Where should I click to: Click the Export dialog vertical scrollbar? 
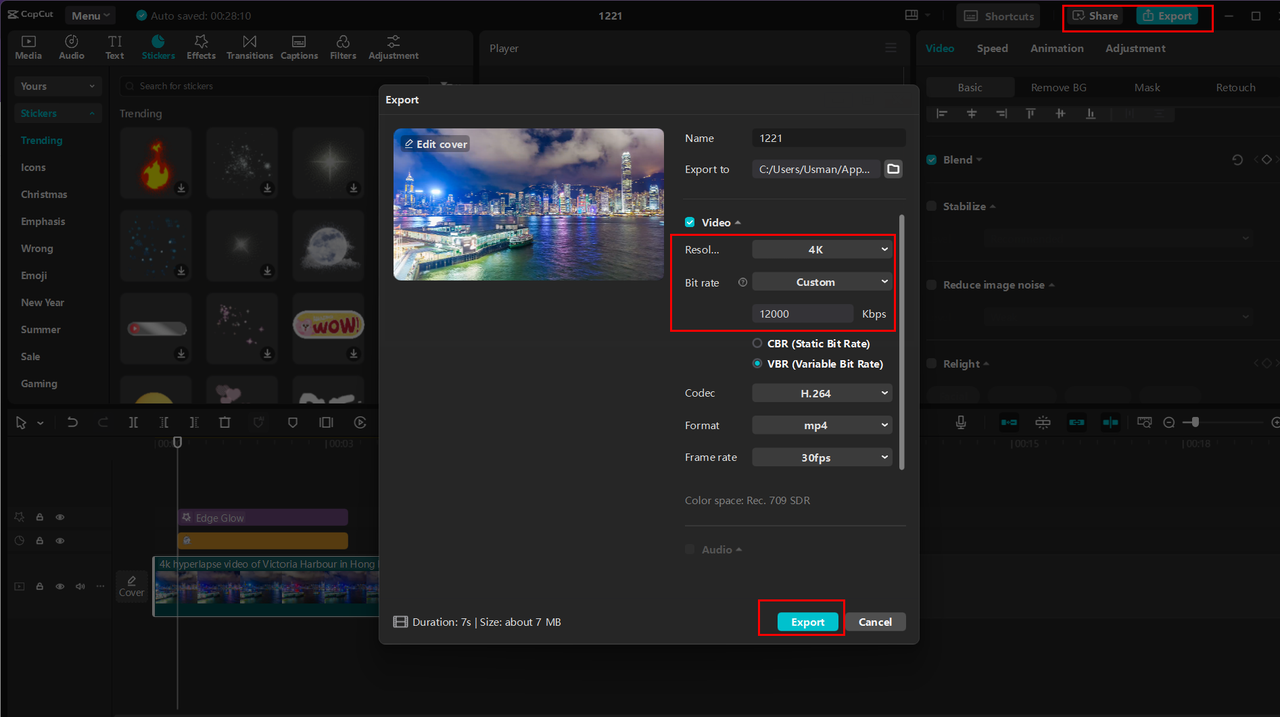pyautogui.click(x=902, y=340)
